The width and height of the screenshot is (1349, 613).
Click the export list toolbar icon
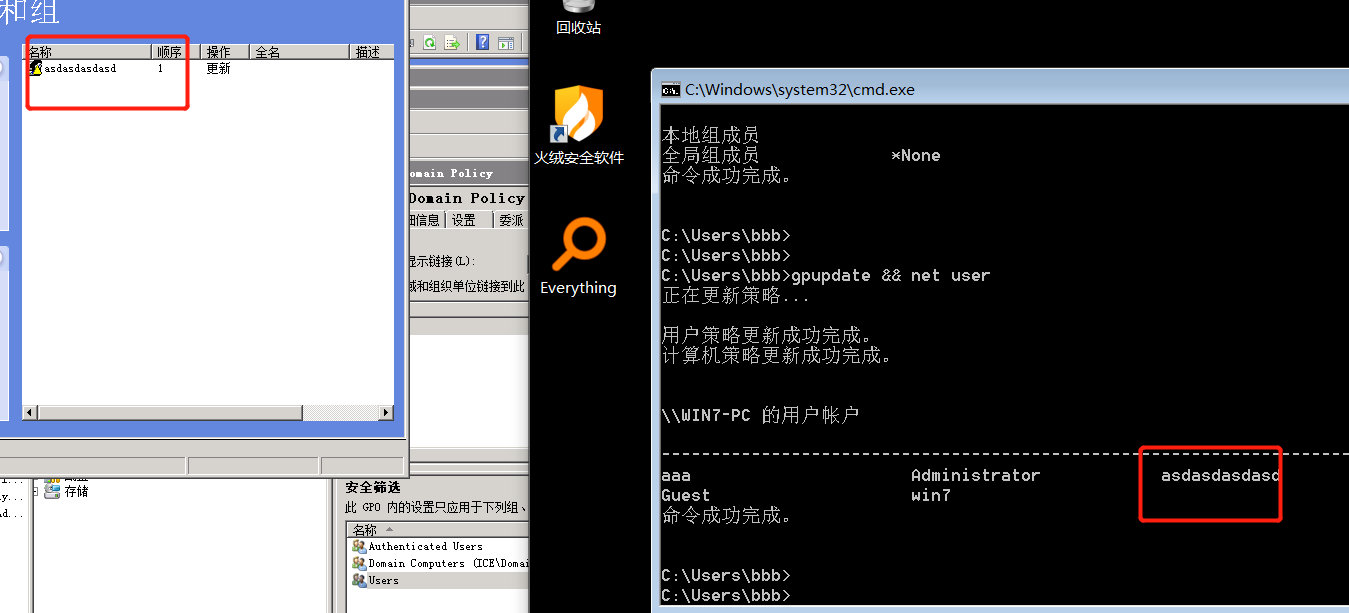pyautogui.click(x=452, y=42)
